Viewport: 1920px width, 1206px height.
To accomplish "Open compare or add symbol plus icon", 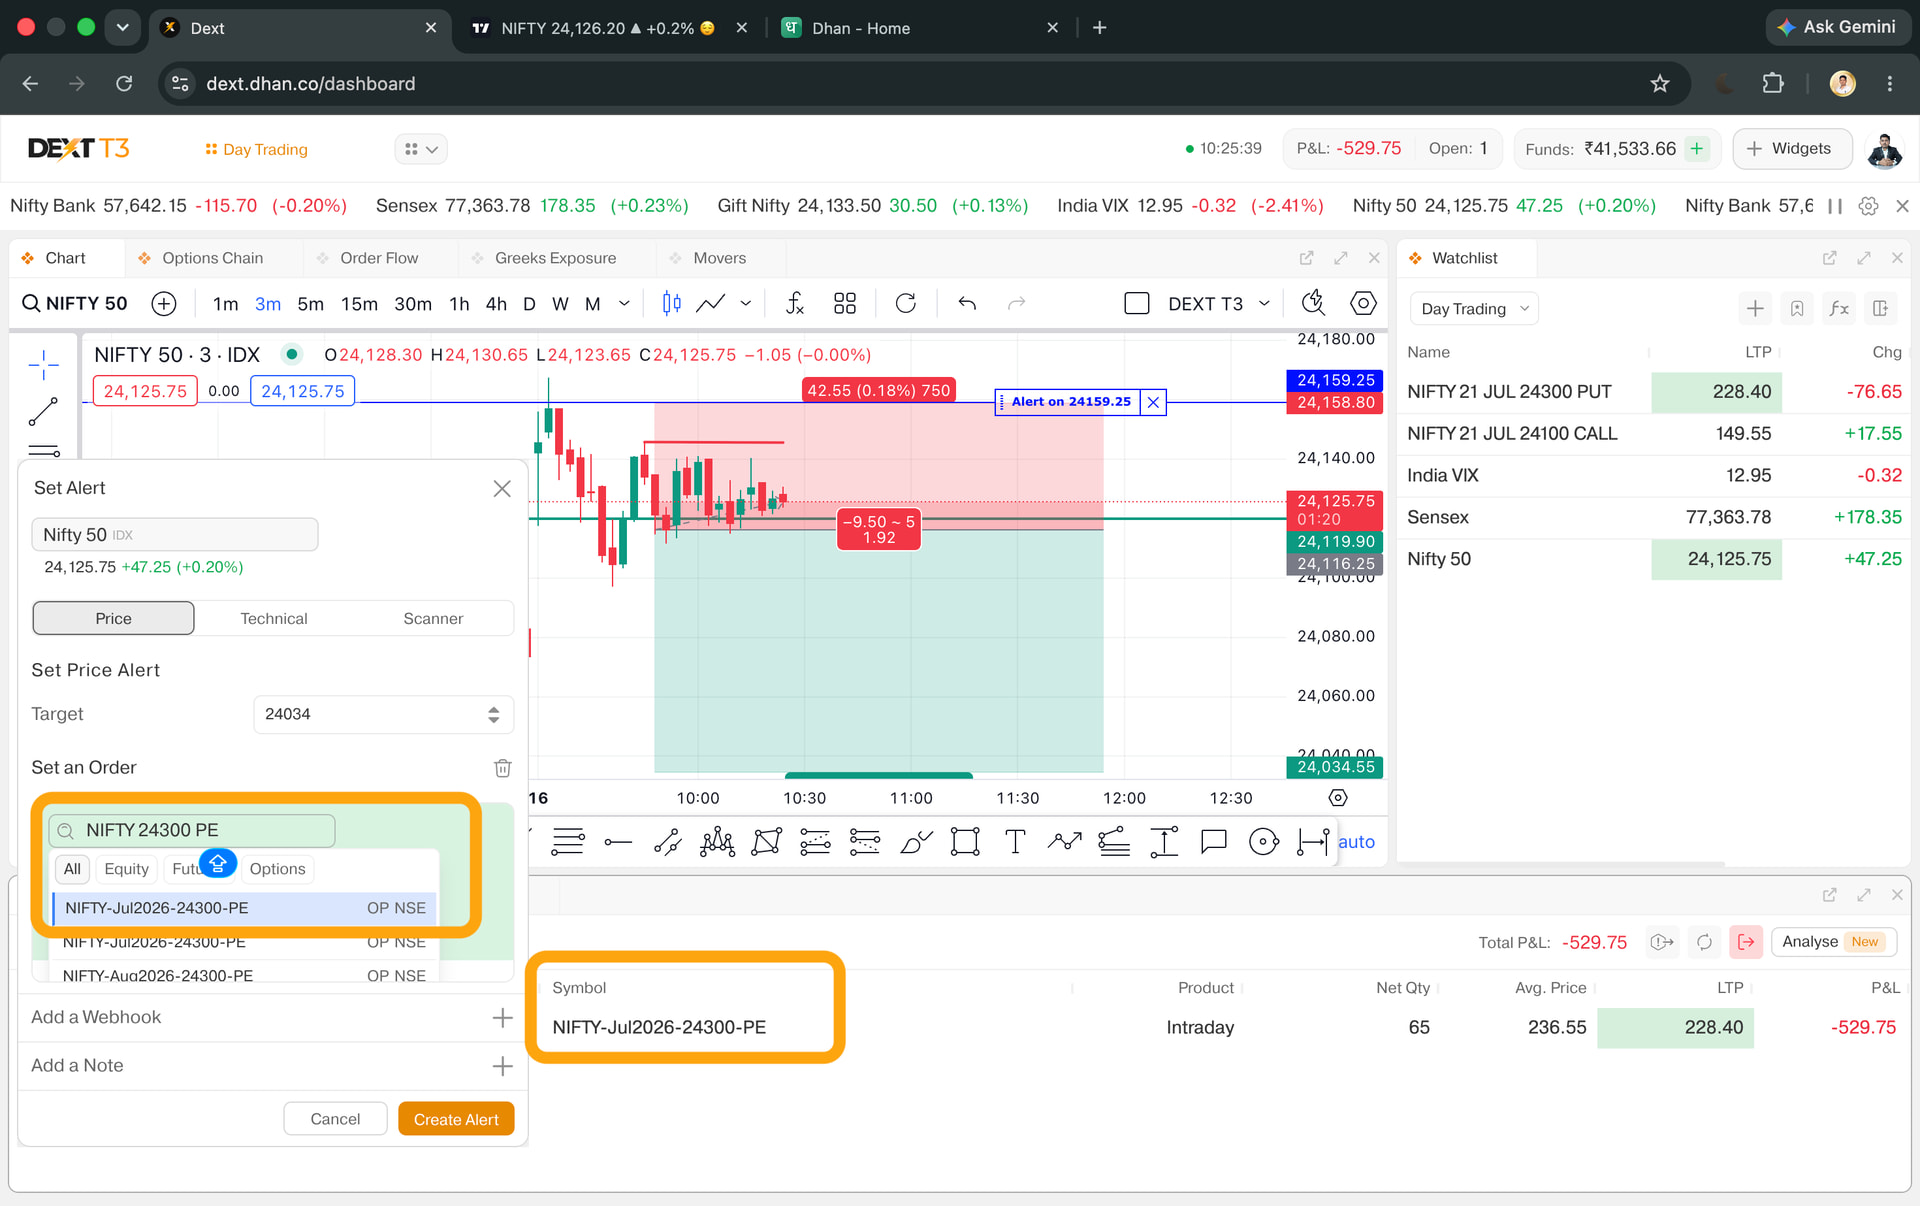I will [164, 304].
